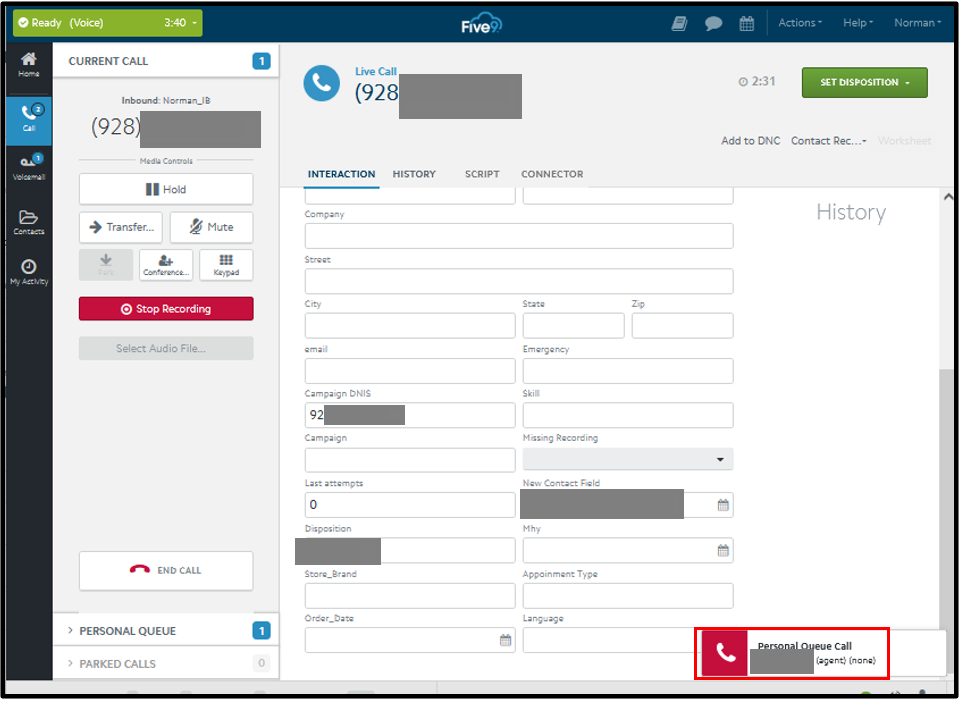The width and height of the screenshot is (961, 701).
Task: Mute the microphone
Action: pos(211,227)
